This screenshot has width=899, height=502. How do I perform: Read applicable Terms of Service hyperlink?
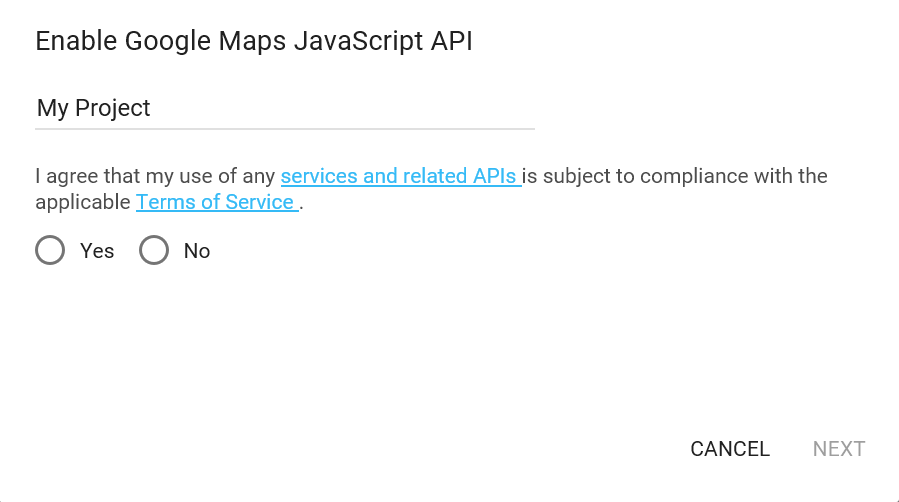(217, 202)
